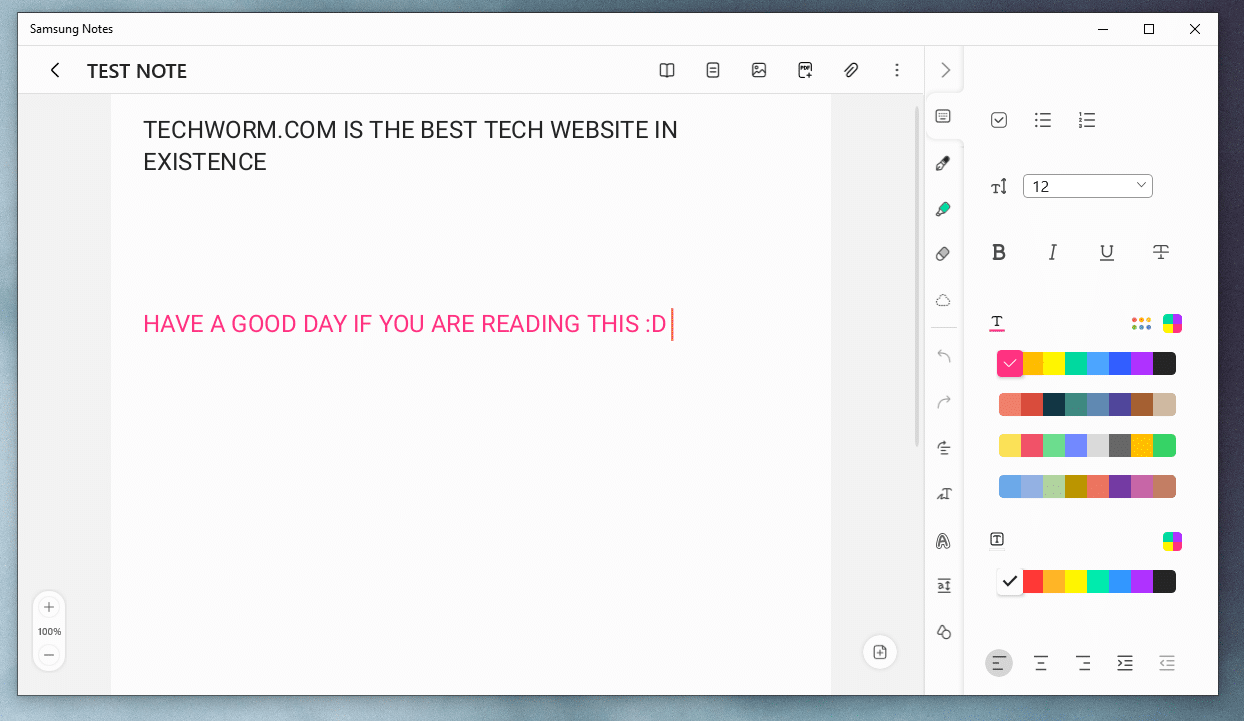
Task: Open the outlined letter A style tool
Action: pyautogui.click(x=943, y=541)
